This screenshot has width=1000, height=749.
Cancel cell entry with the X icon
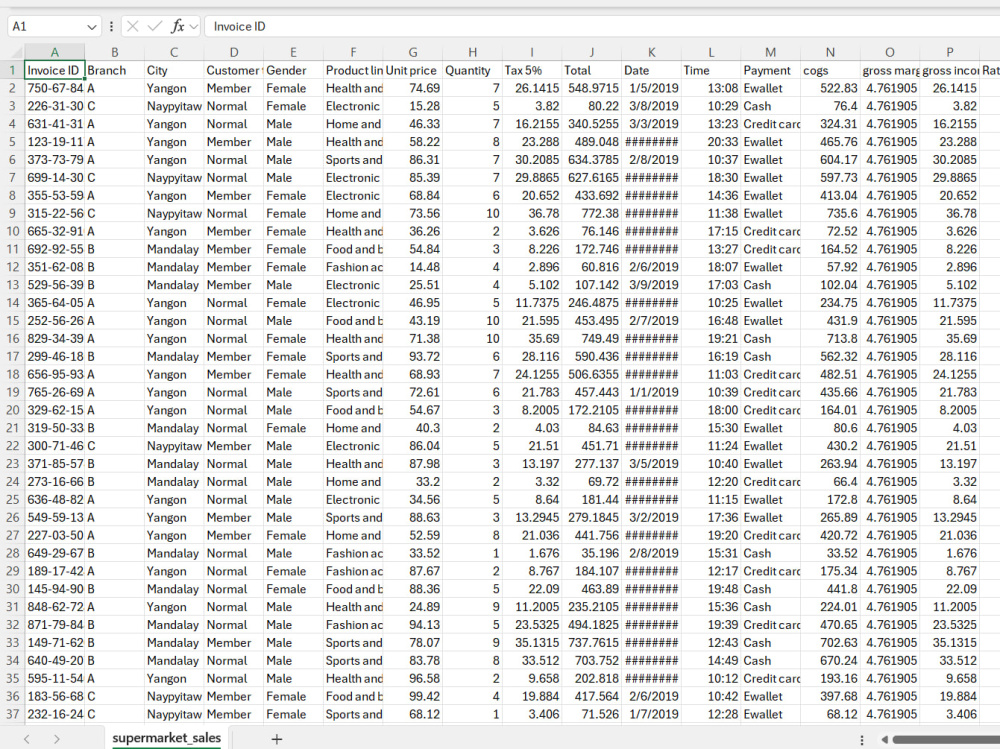(131, 26)
